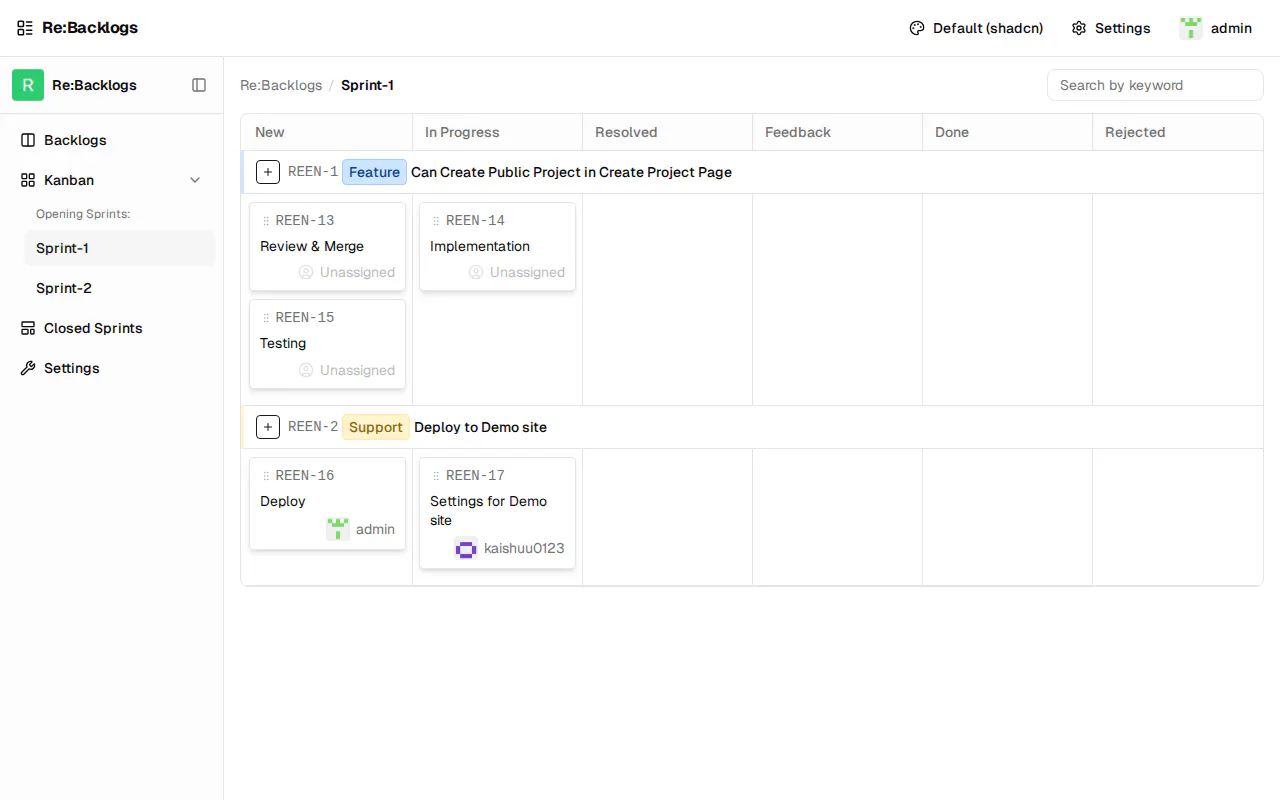Image resolution: width=1280 pixels, height=800 pixels.
Task: Click the drag handle on REEN-16 card
Action: click(x=266, y=476)
